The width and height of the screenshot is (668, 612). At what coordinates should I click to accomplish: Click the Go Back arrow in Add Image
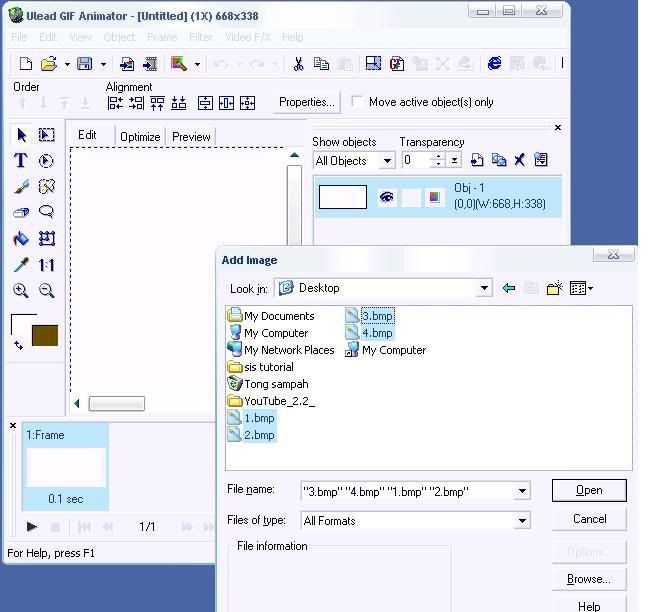pyautogui.click(x=509, y=288)
